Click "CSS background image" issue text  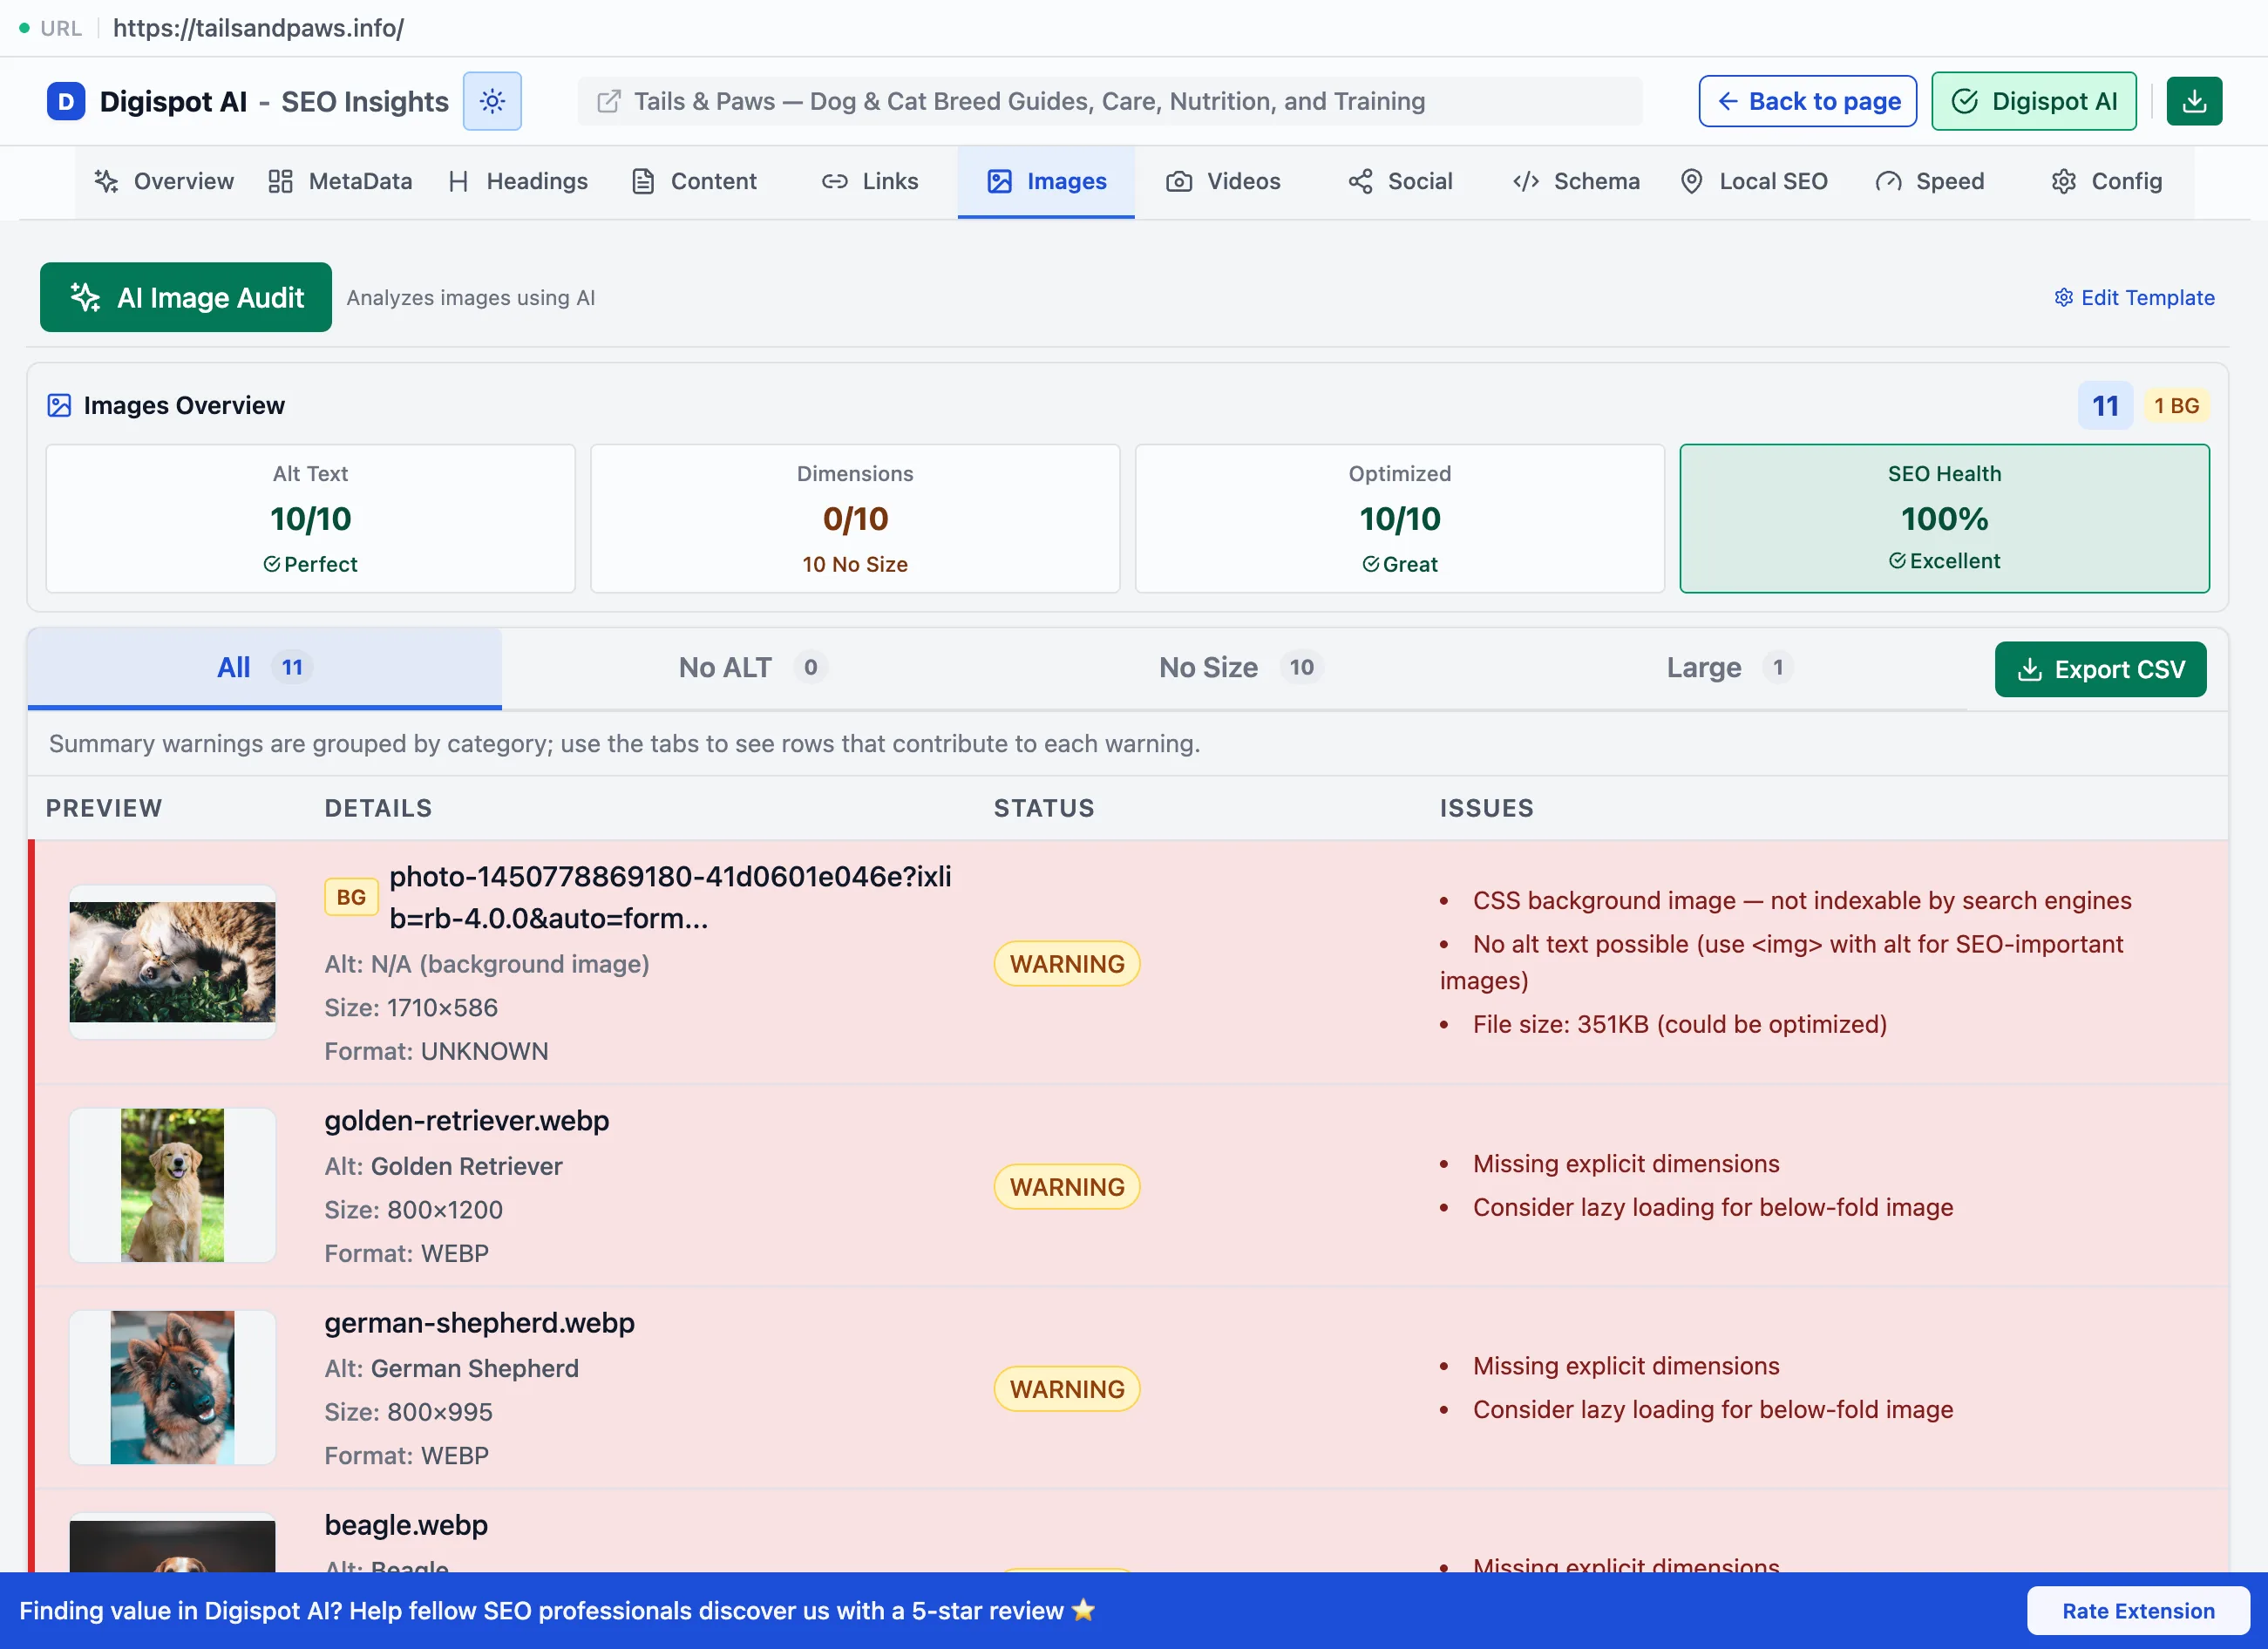pos(1802,901)
